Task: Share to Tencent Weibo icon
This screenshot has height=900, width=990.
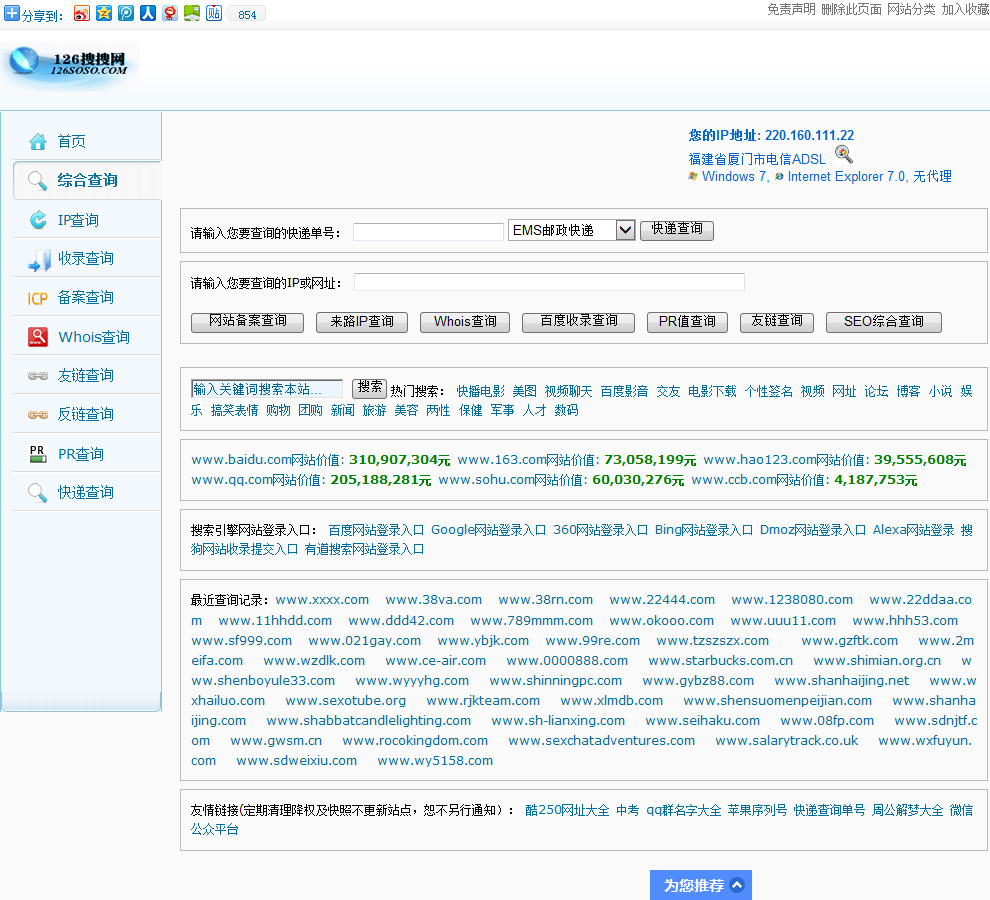Action: (126, 13)
